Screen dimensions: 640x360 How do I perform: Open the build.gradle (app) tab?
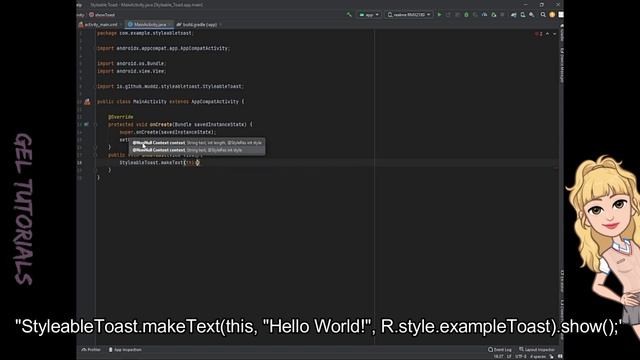pos(199,24)
